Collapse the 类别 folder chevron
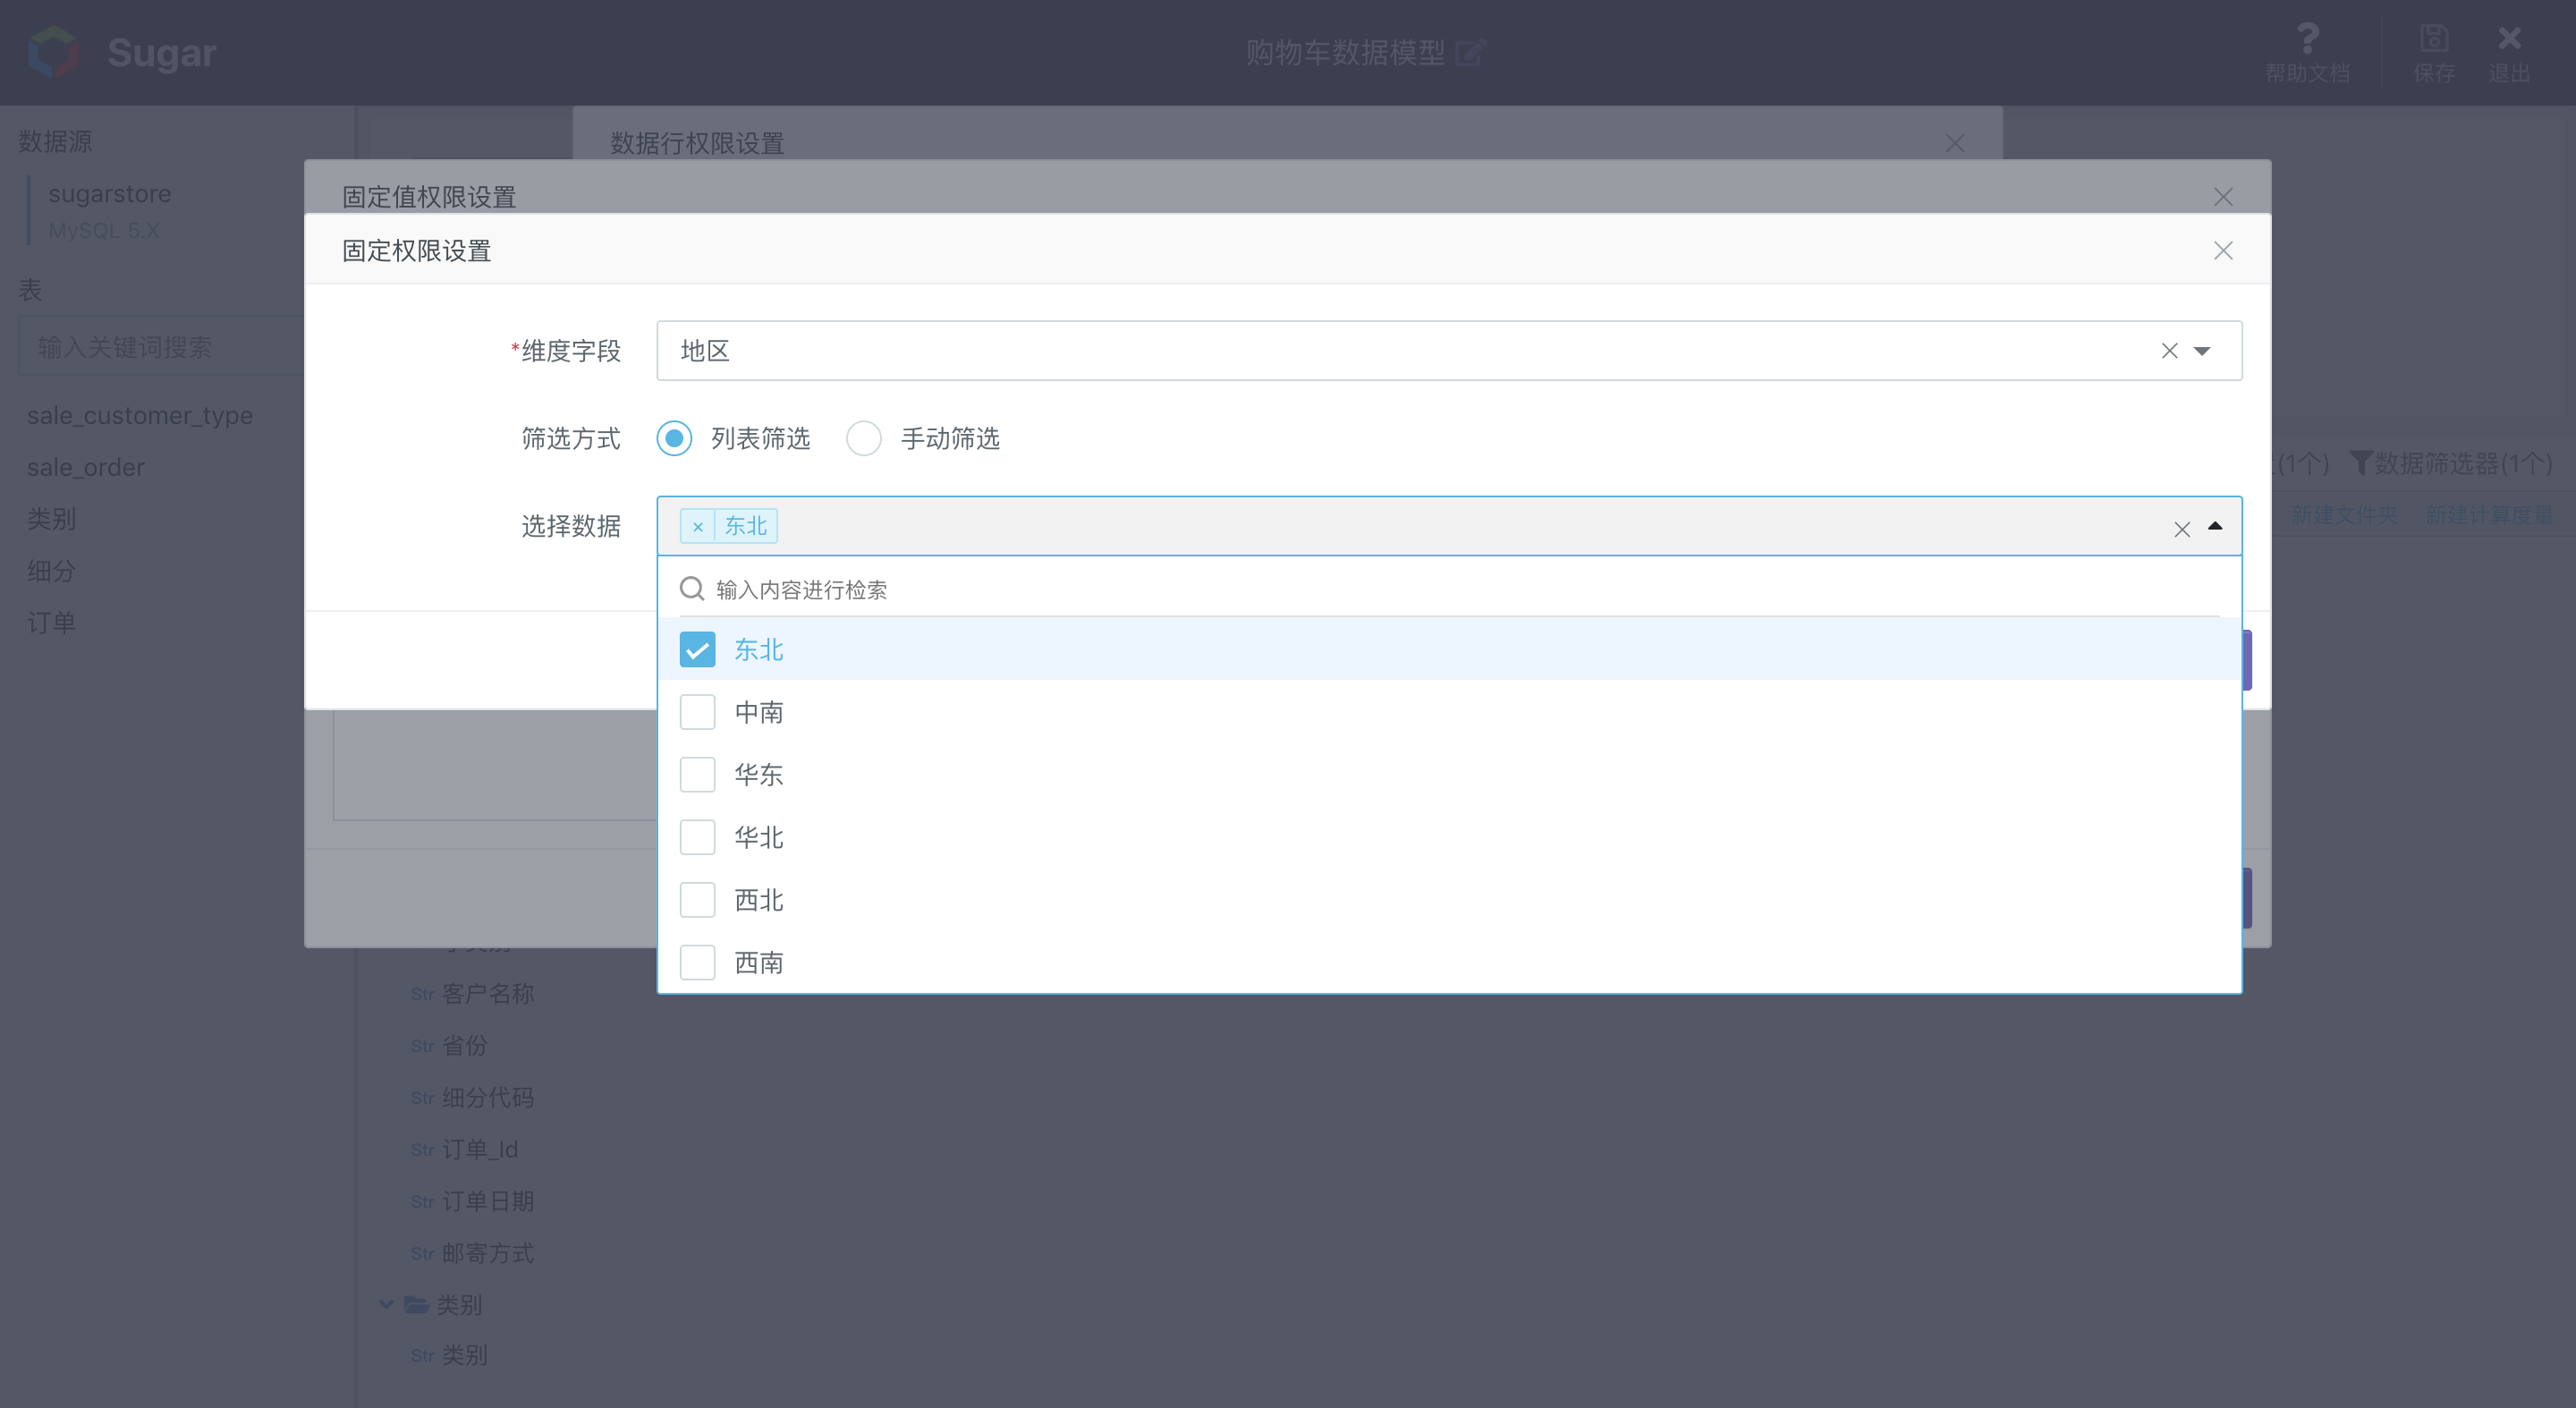The height and width of the screenshot is (1408, 2576). click(386, 1305)
